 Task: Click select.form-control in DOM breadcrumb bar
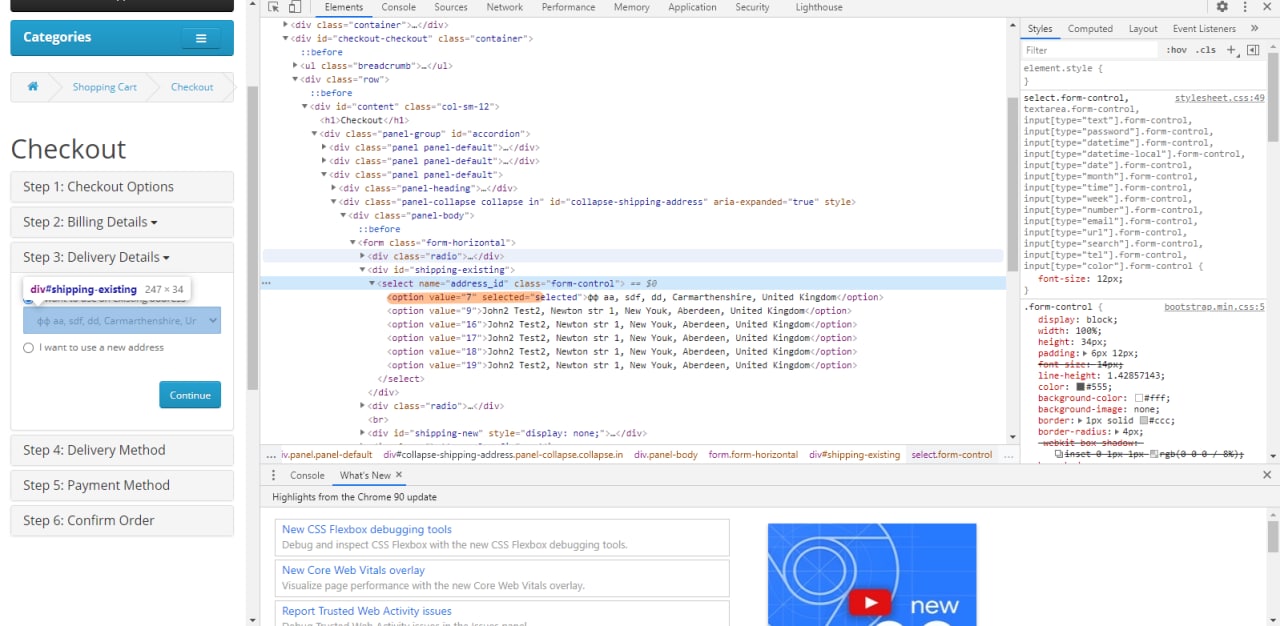[952, 454]
